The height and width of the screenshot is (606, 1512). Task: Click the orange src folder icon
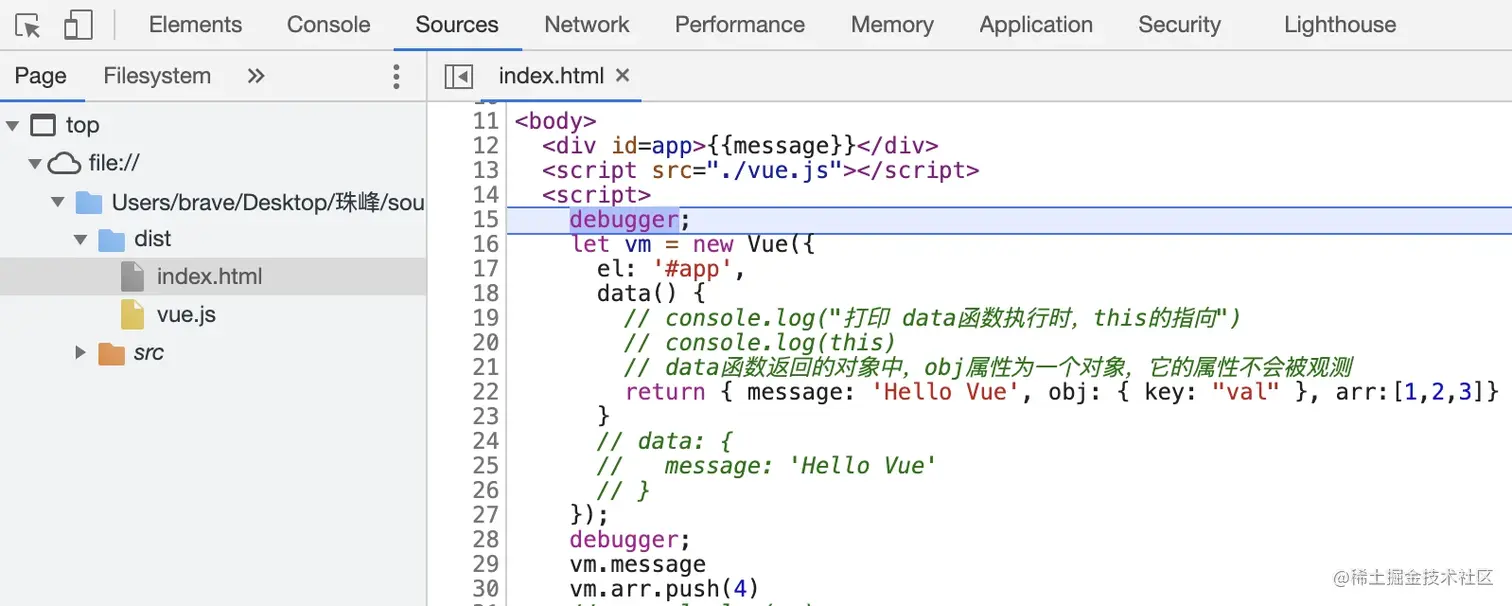click(111, 353)
